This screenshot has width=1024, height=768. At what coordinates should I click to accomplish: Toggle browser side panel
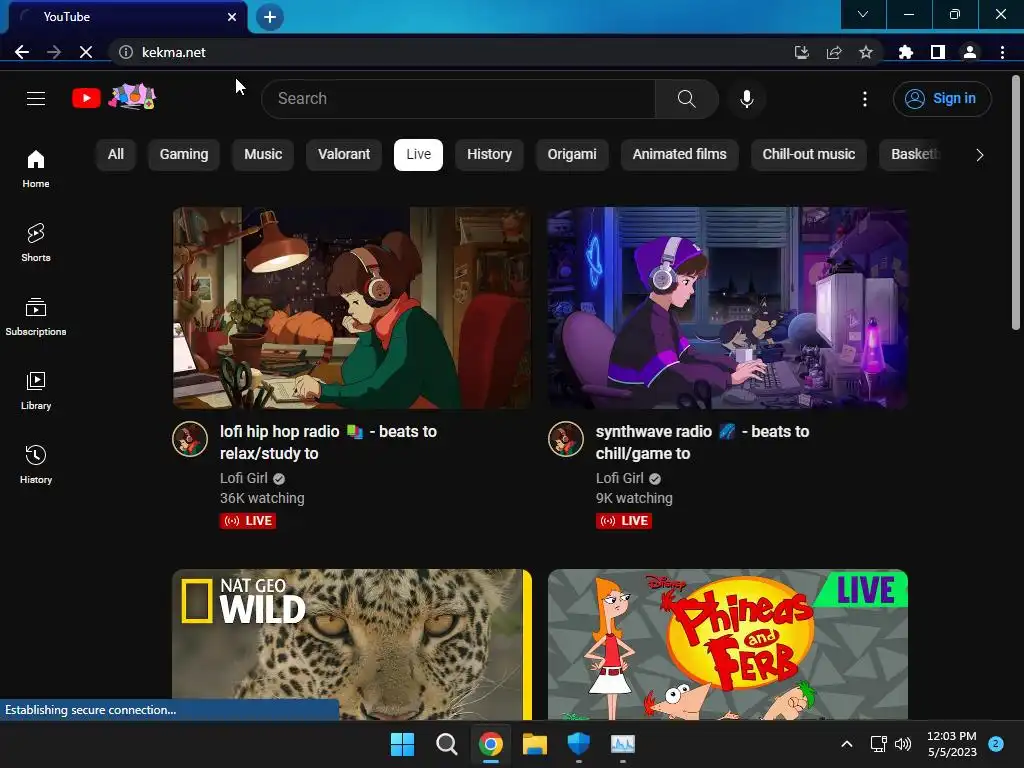(938, 52)
